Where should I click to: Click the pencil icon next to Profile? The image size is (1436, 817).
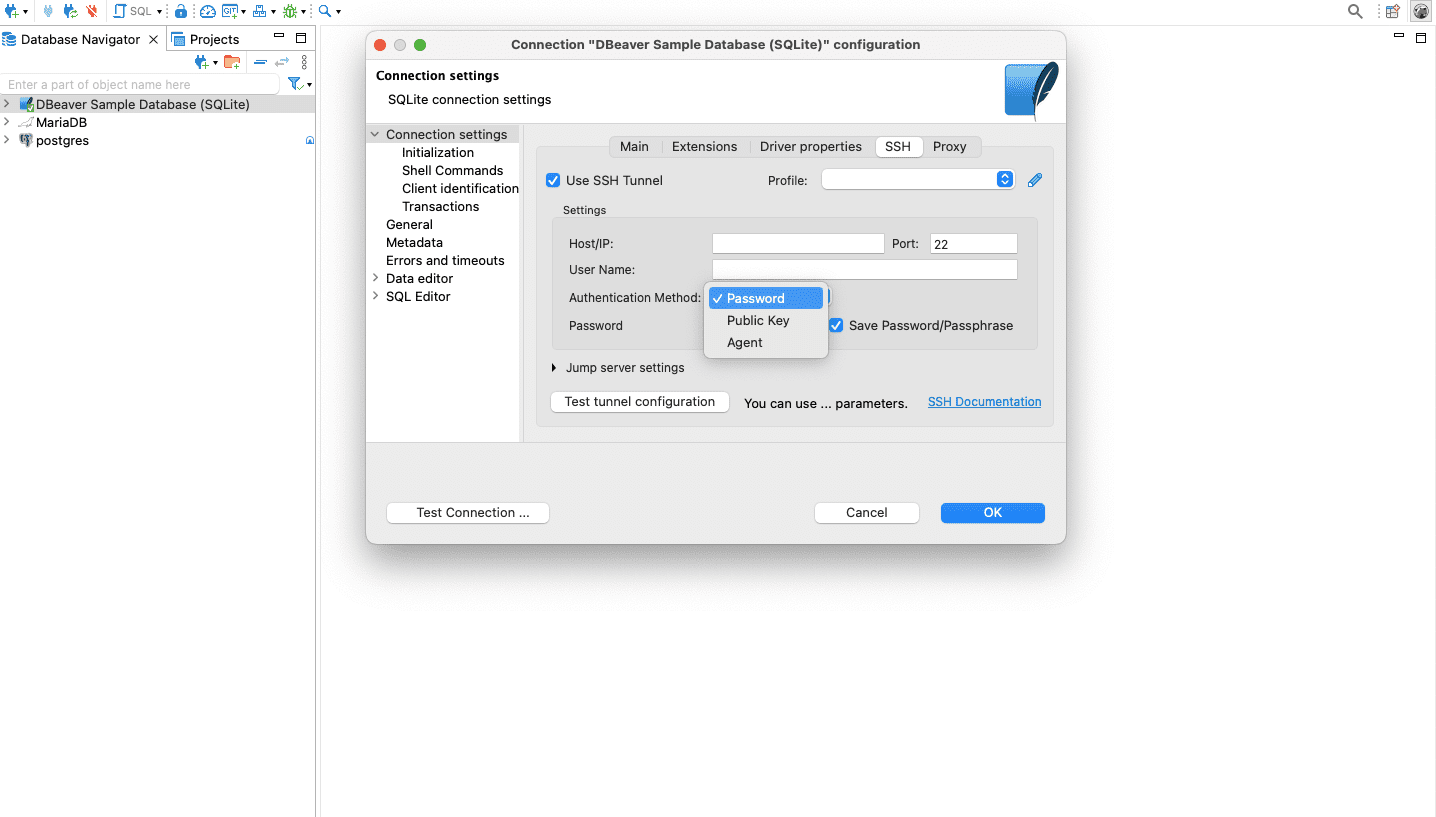tap(1035, 180)
